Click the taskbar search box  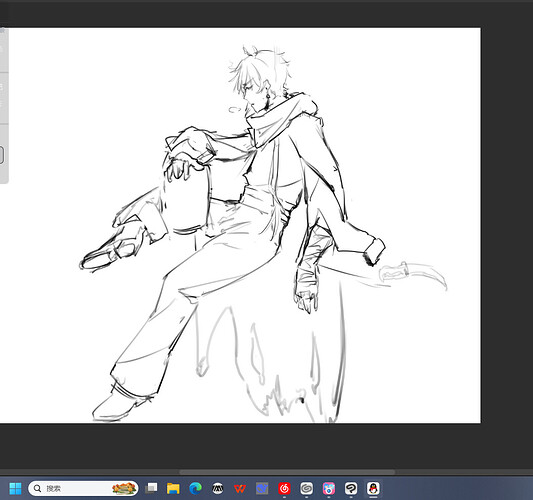point(83,488)
